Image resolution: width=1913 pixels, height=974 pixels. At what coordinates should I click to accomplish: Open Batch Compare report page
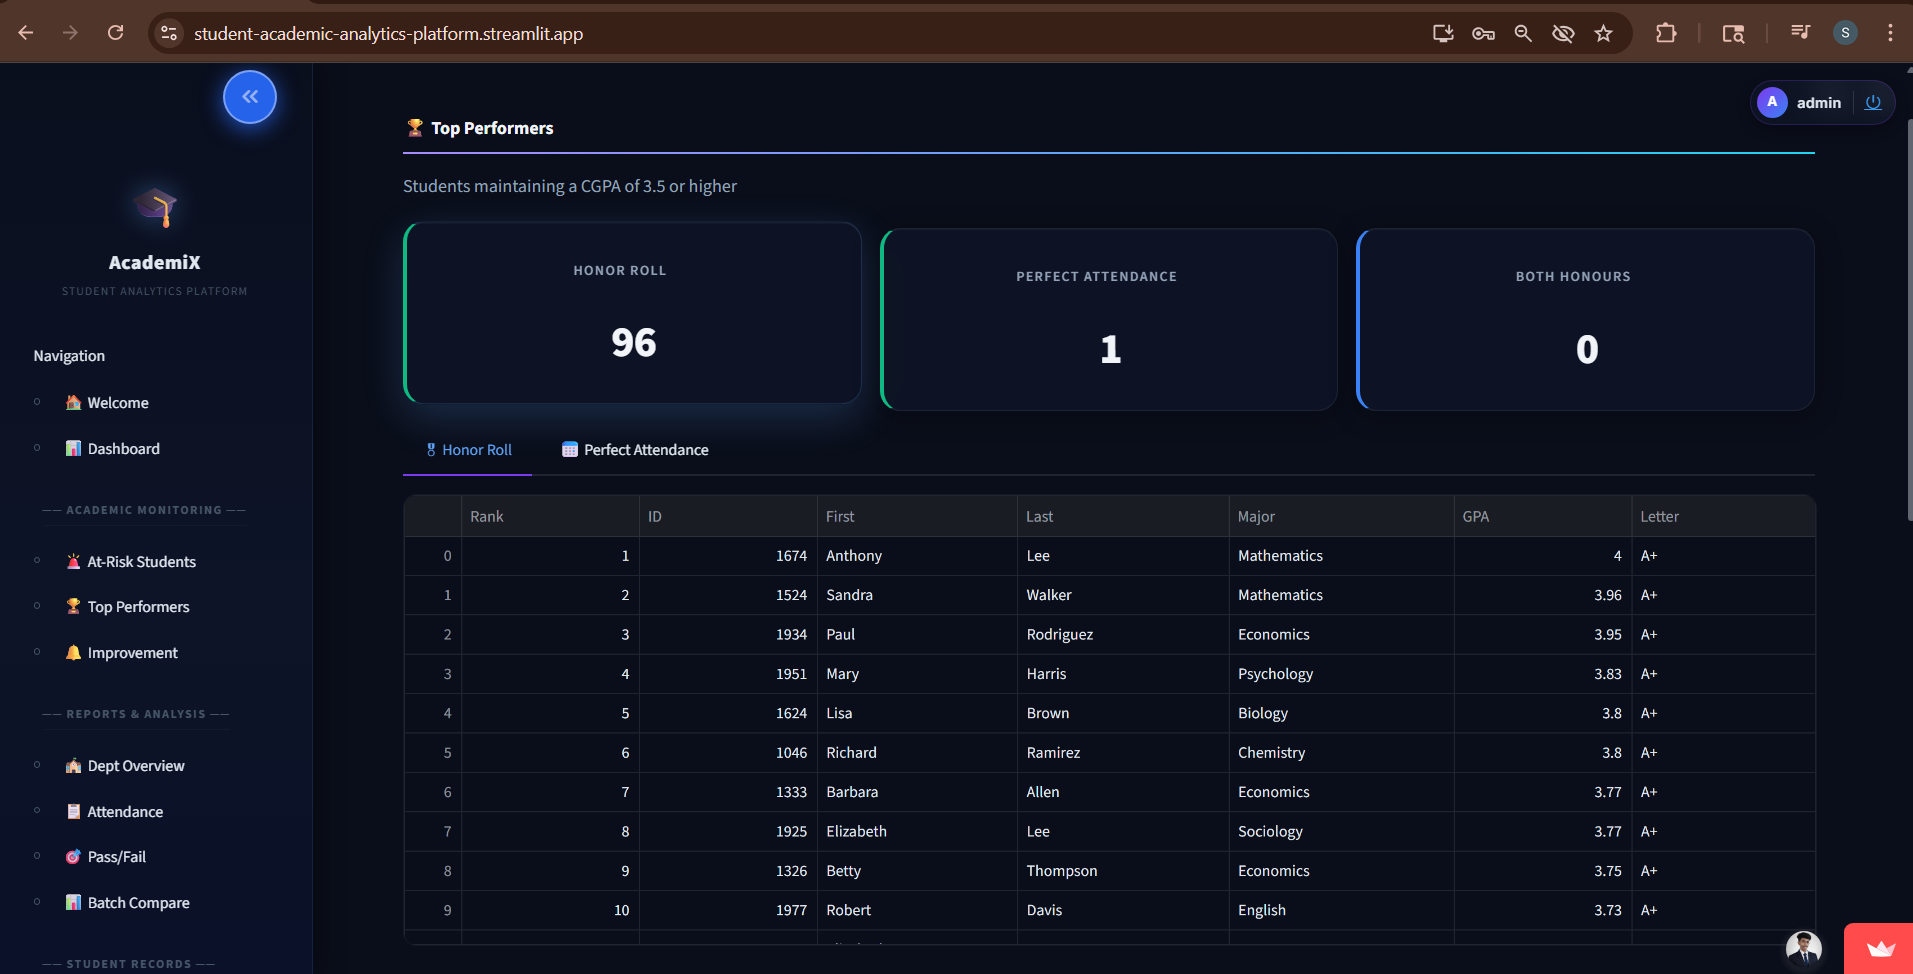(138, 903)
